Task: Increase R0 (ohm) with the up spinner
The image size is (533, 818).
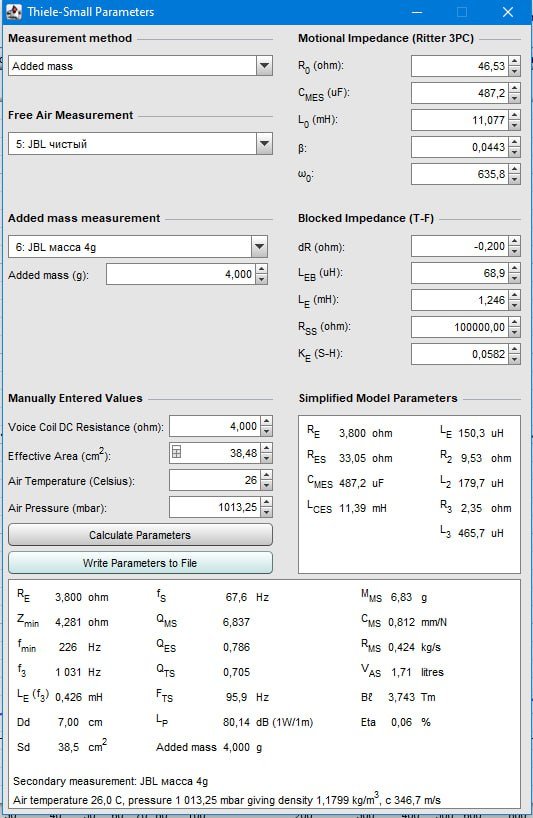Action: (515, 61)
